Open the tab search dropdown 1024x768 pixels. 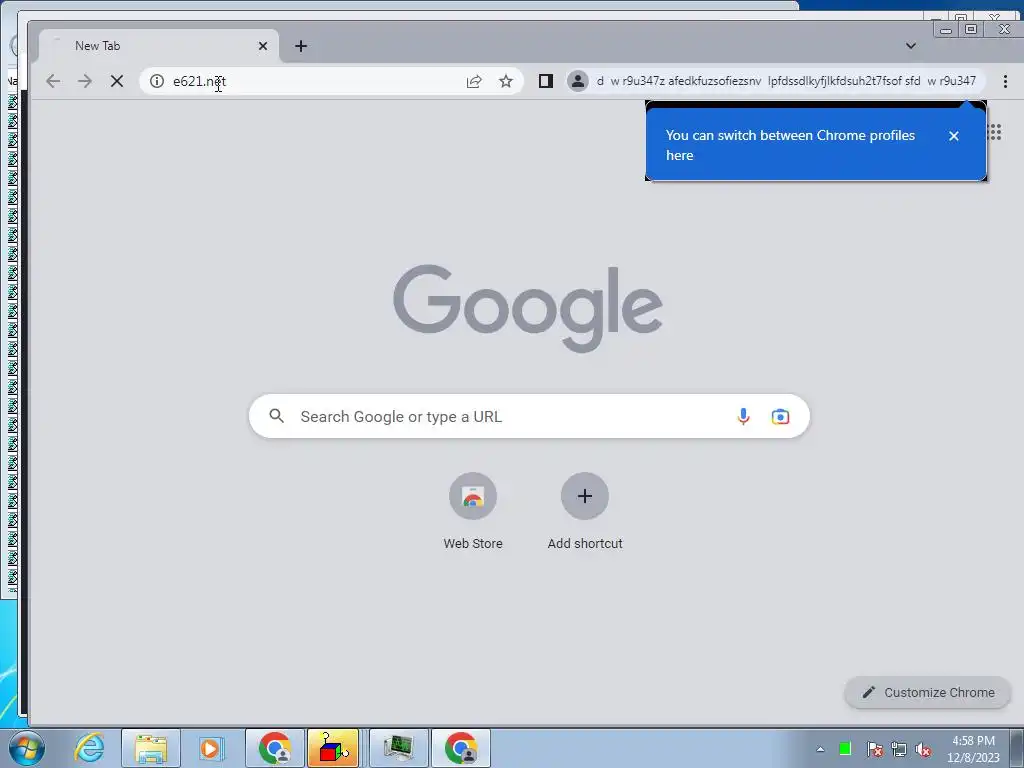[x=911, y=46]
